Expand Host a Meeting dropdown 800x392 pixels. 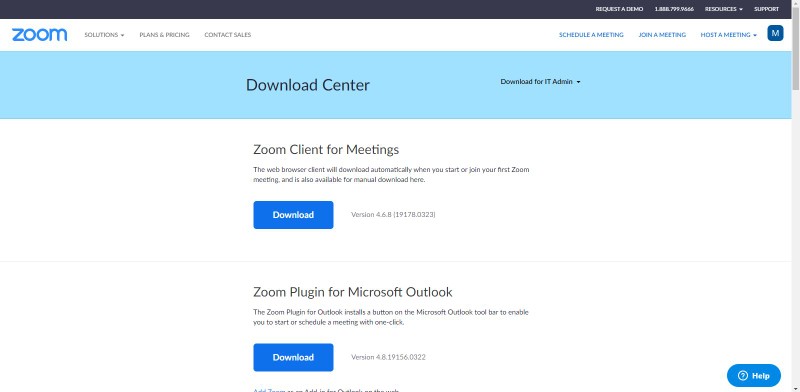pyautogui.click(x=728, y=35)
